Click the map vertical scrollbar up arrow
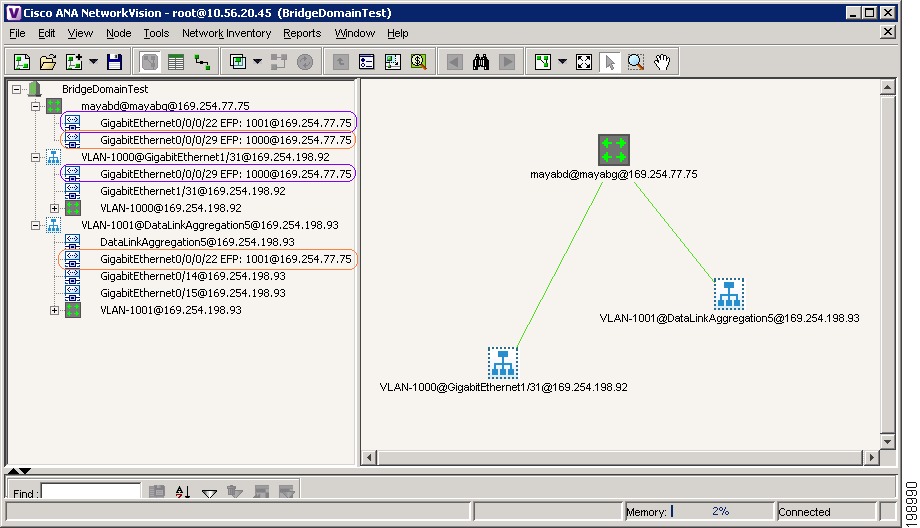920x528 pixels. click(887, 88)
